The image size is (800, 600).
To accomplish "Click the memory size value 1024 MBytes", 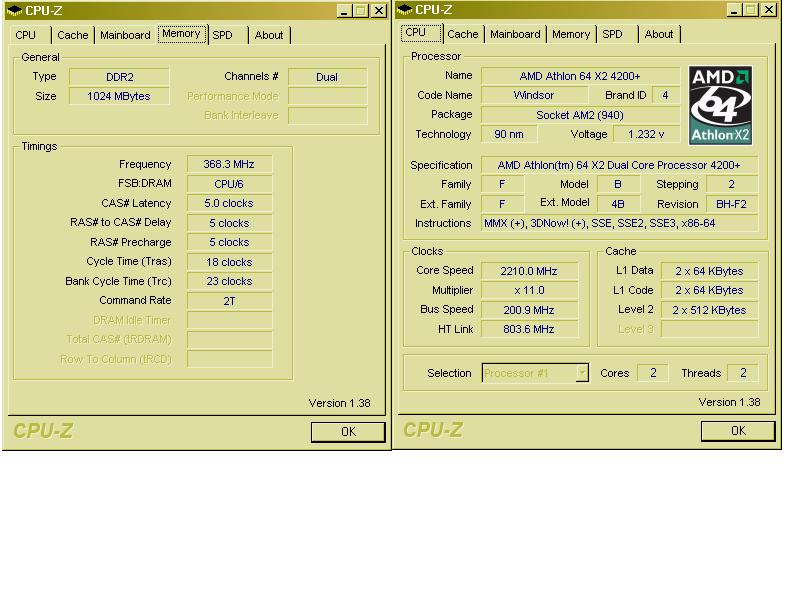I will click(119, 96).
